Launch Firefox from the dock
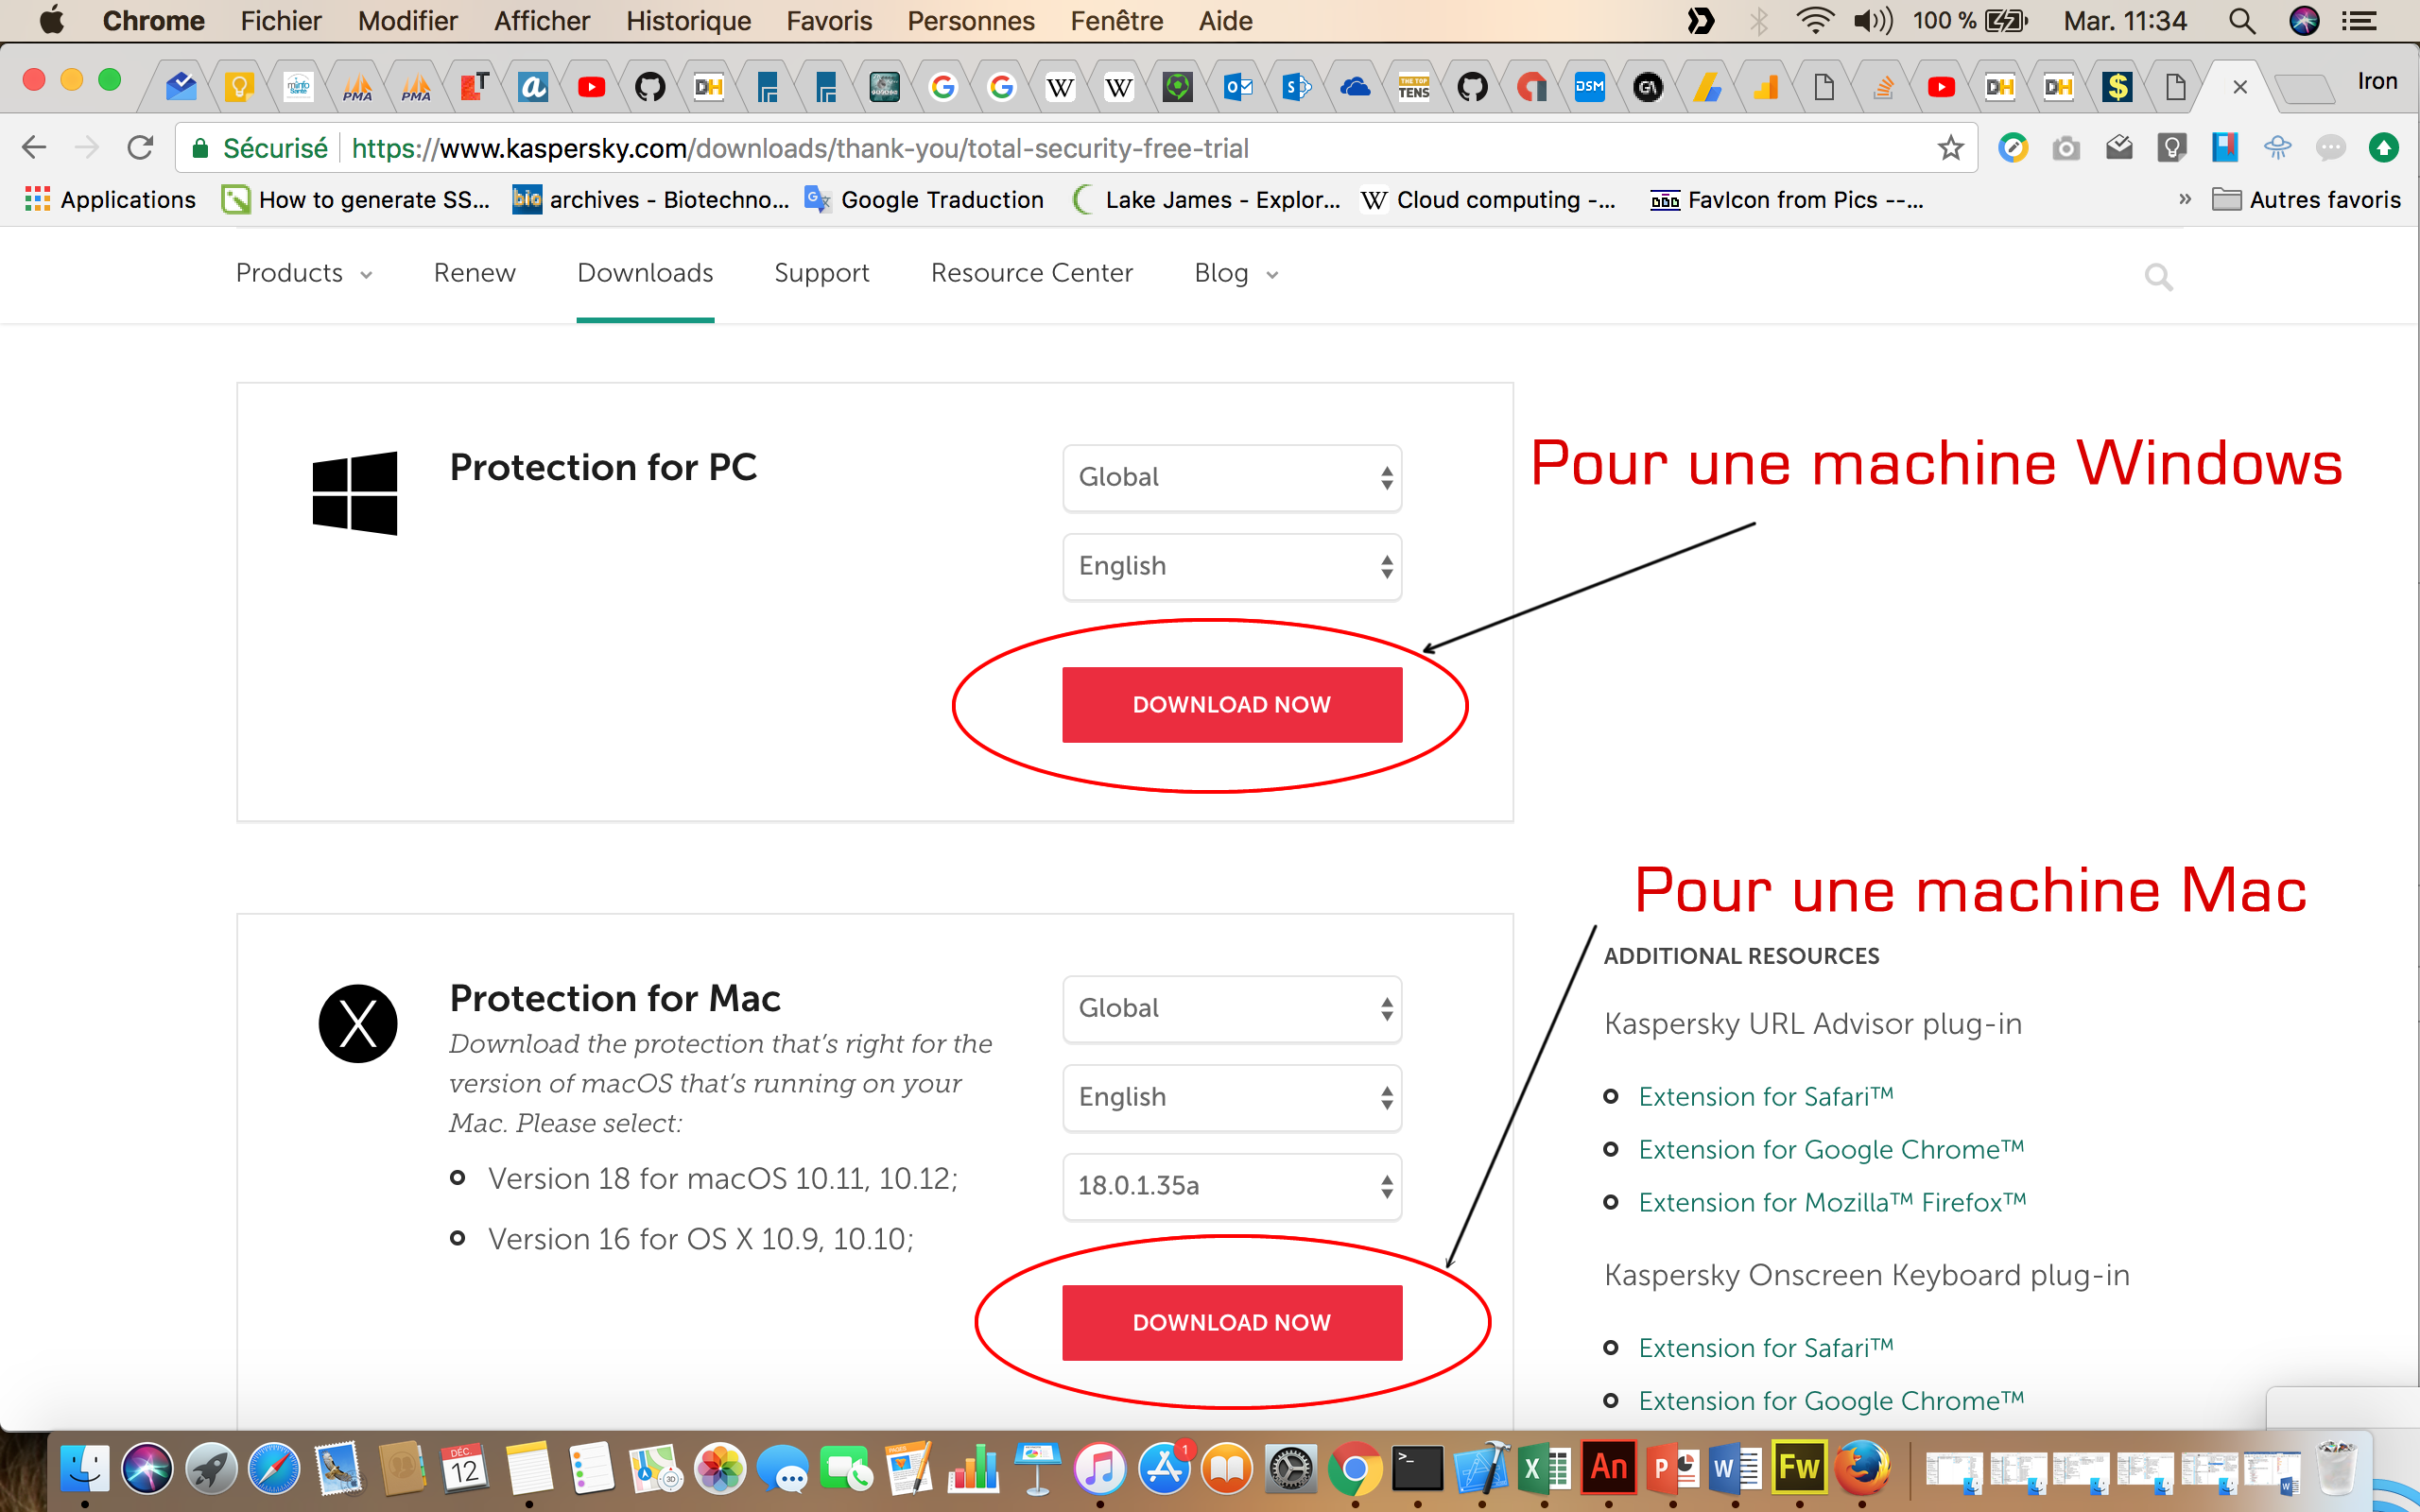 pos(1861,1468)
